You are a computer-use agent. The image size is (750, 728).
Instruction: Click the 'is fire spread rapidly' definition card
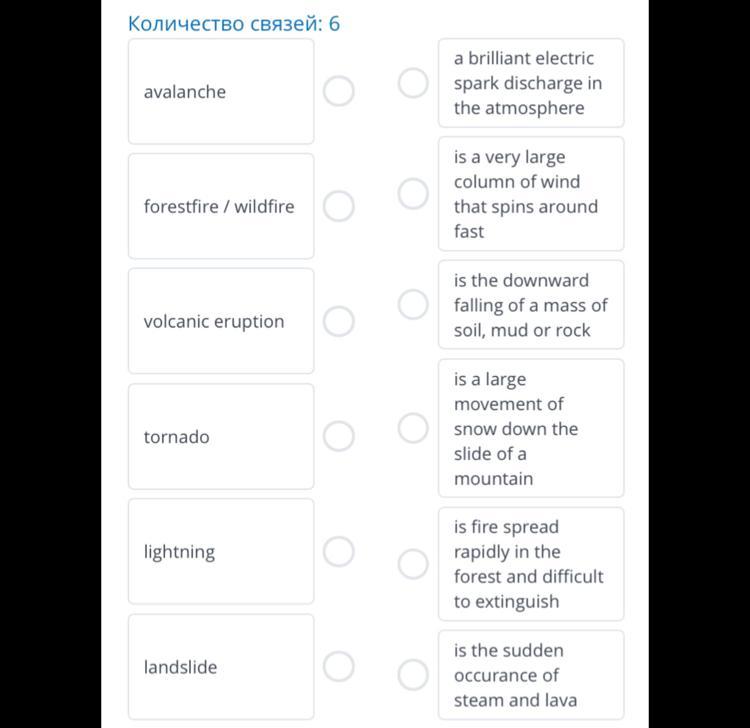click(530, 564)
